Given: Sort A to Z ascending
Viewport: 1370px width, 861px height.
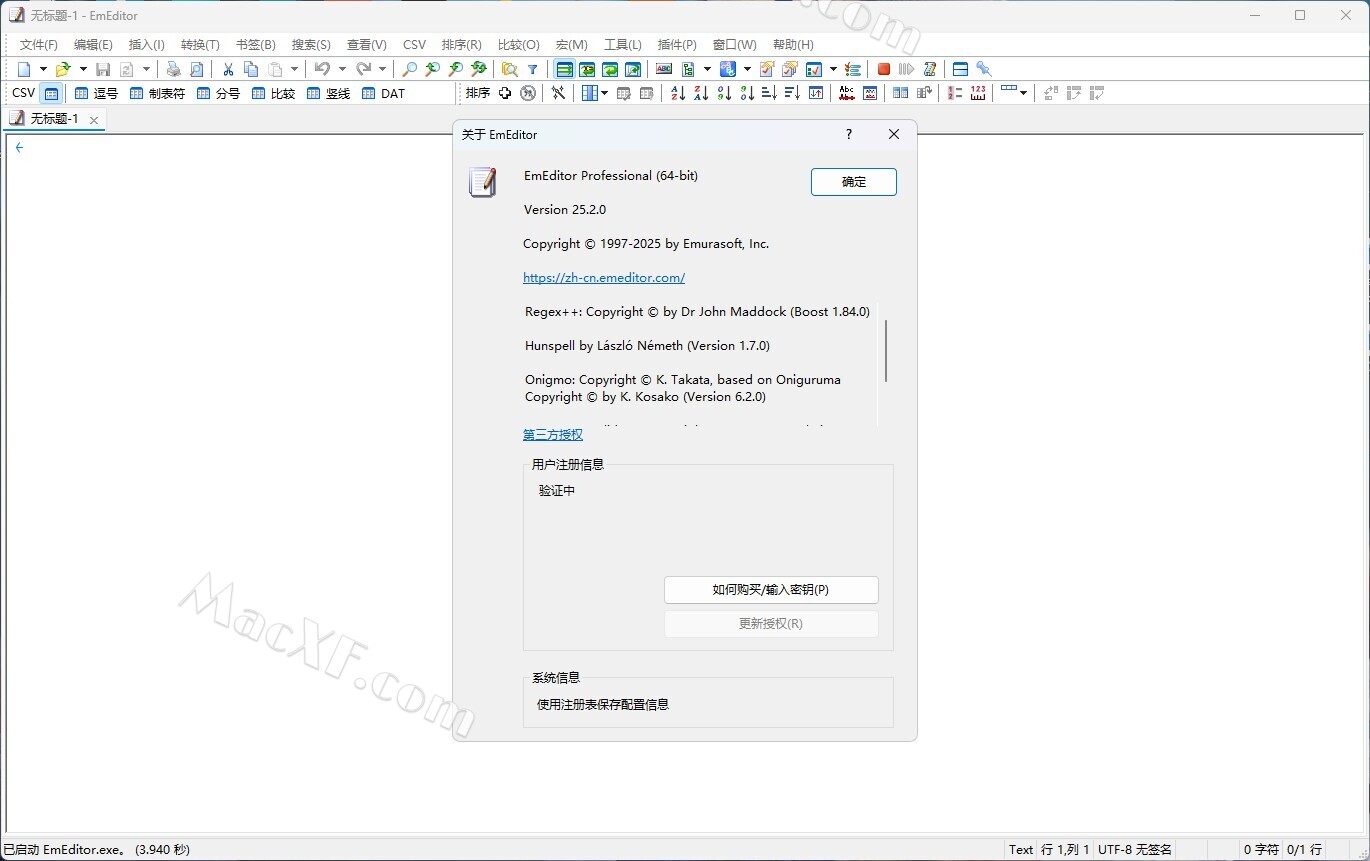Looking at the screenshot, I should pos(677,93).
